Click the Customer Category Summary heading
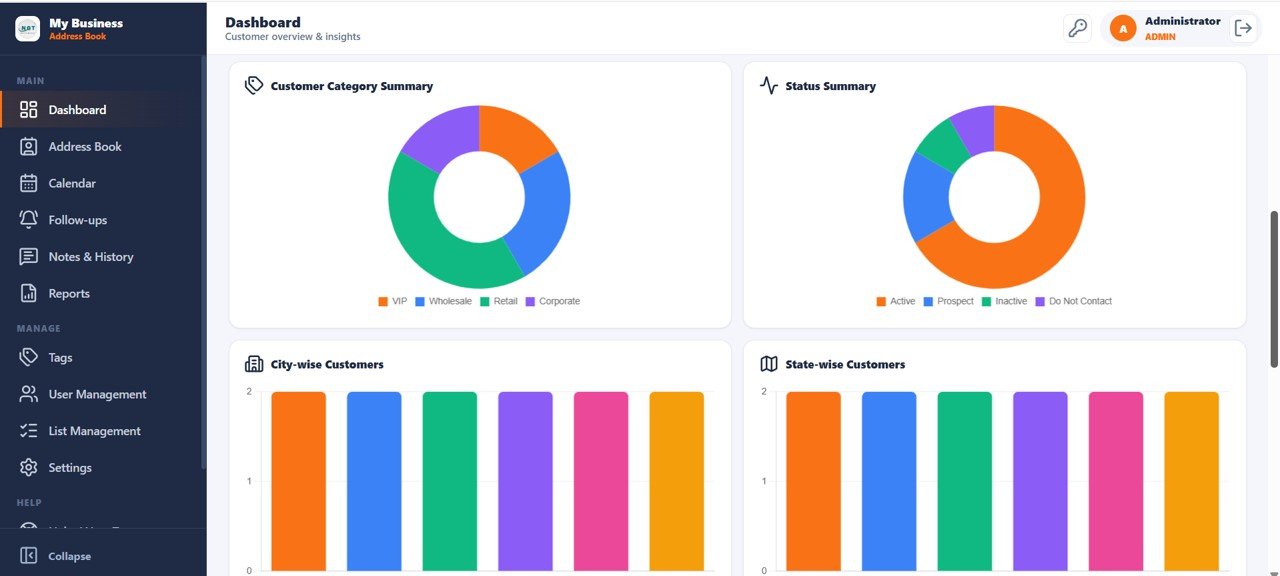 352,86
